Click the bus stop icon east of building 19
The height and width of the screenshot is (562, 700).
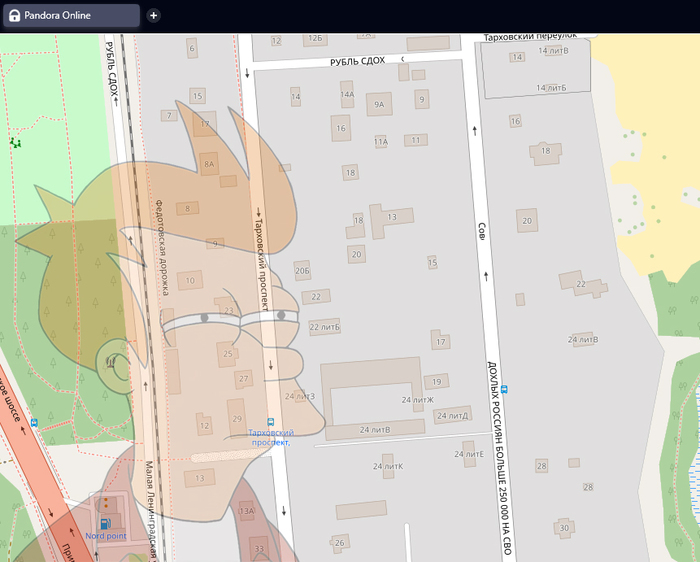point(504,389)
